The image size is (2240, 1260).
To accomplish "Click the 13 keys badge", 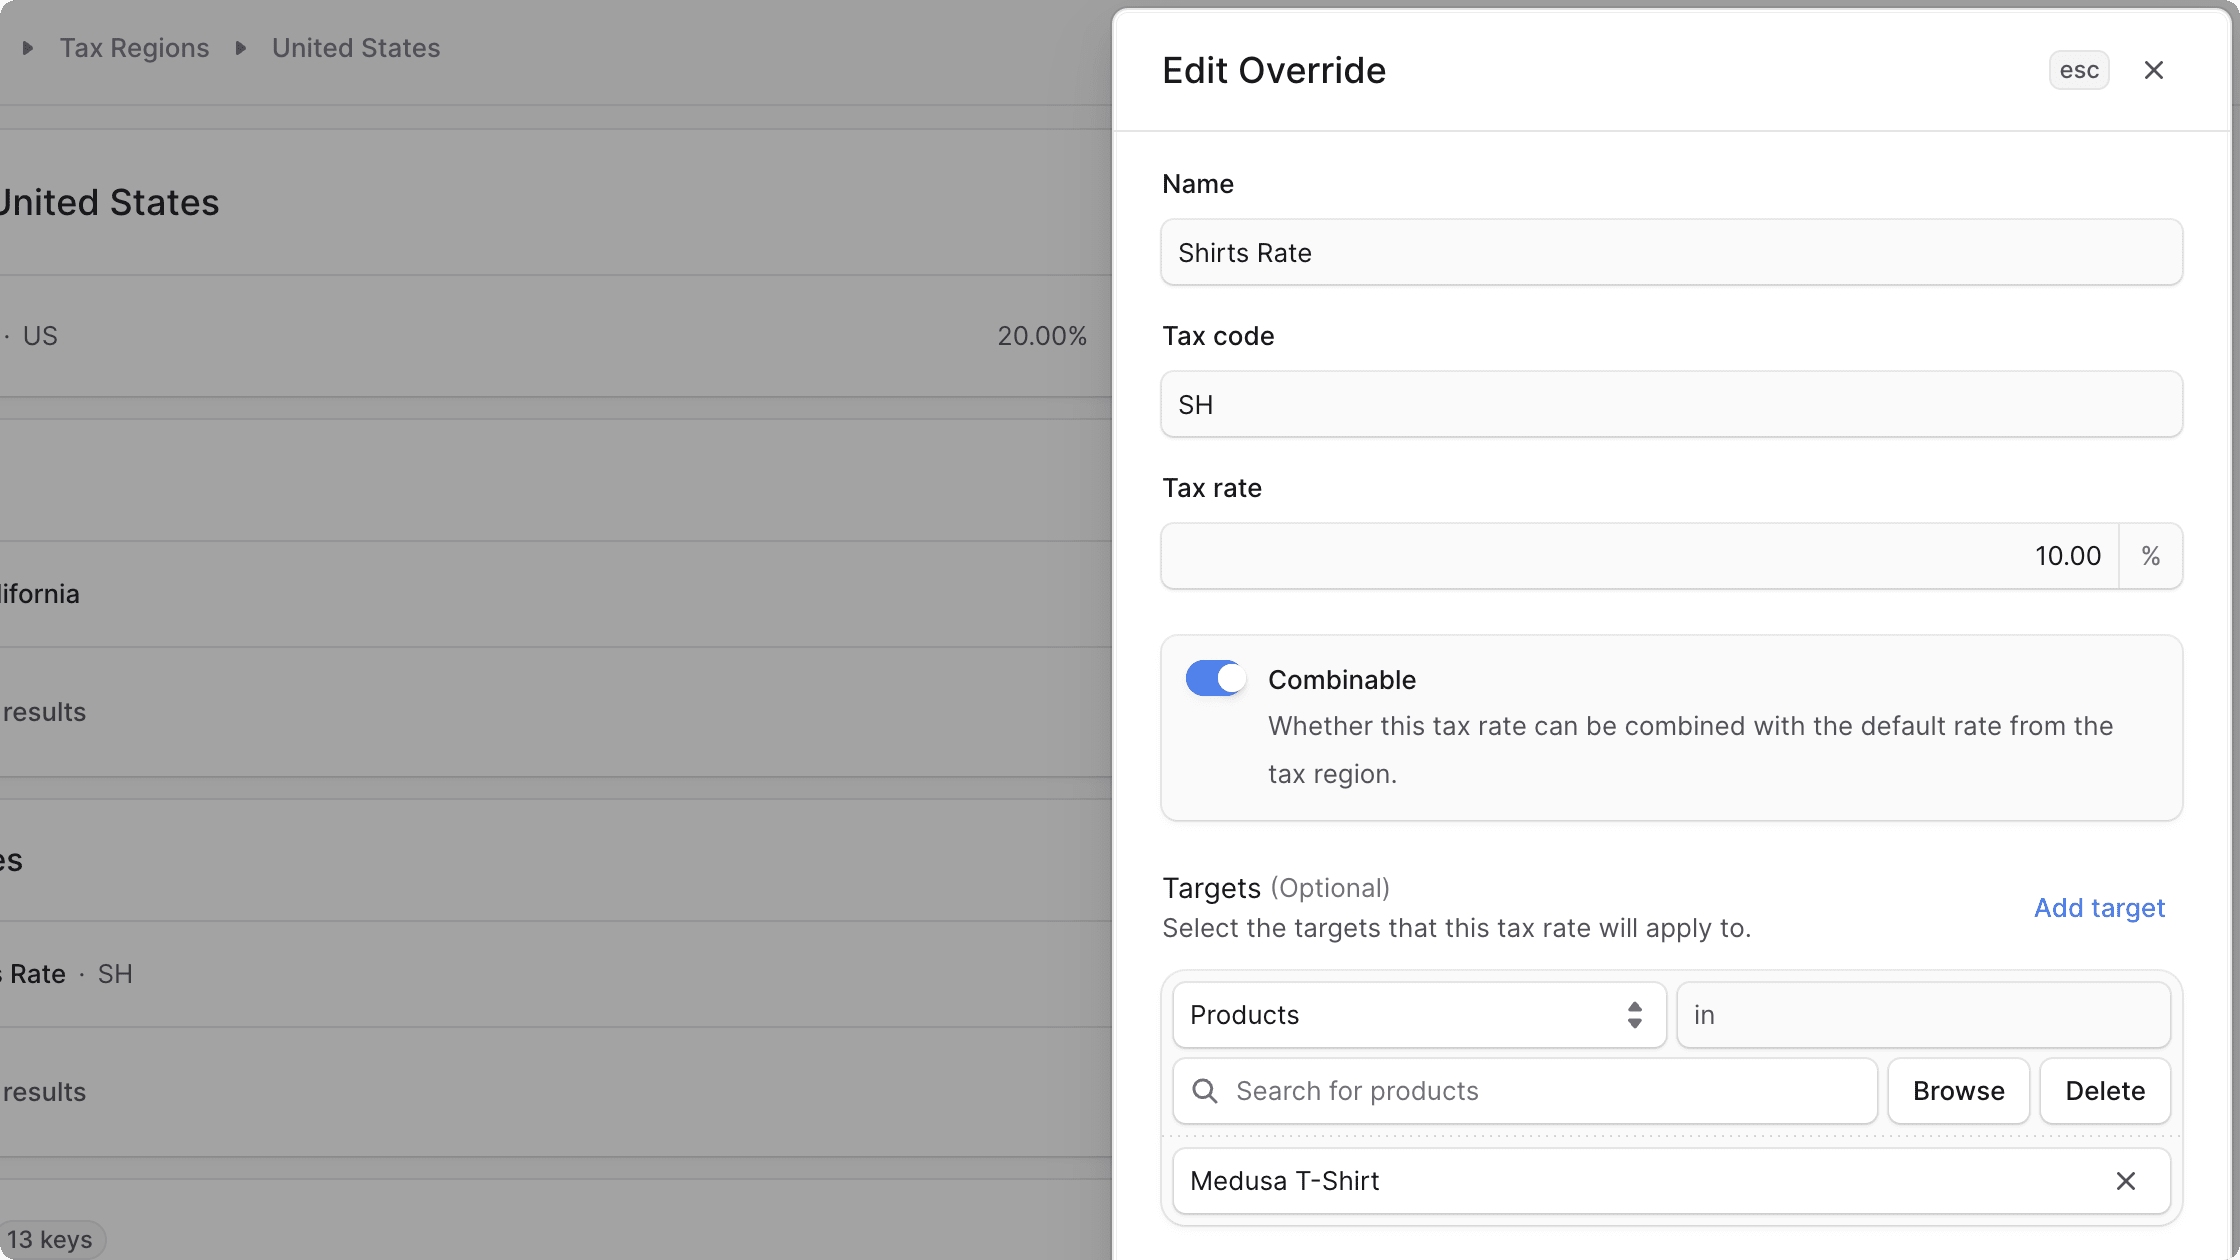I will coord(52,1239).
